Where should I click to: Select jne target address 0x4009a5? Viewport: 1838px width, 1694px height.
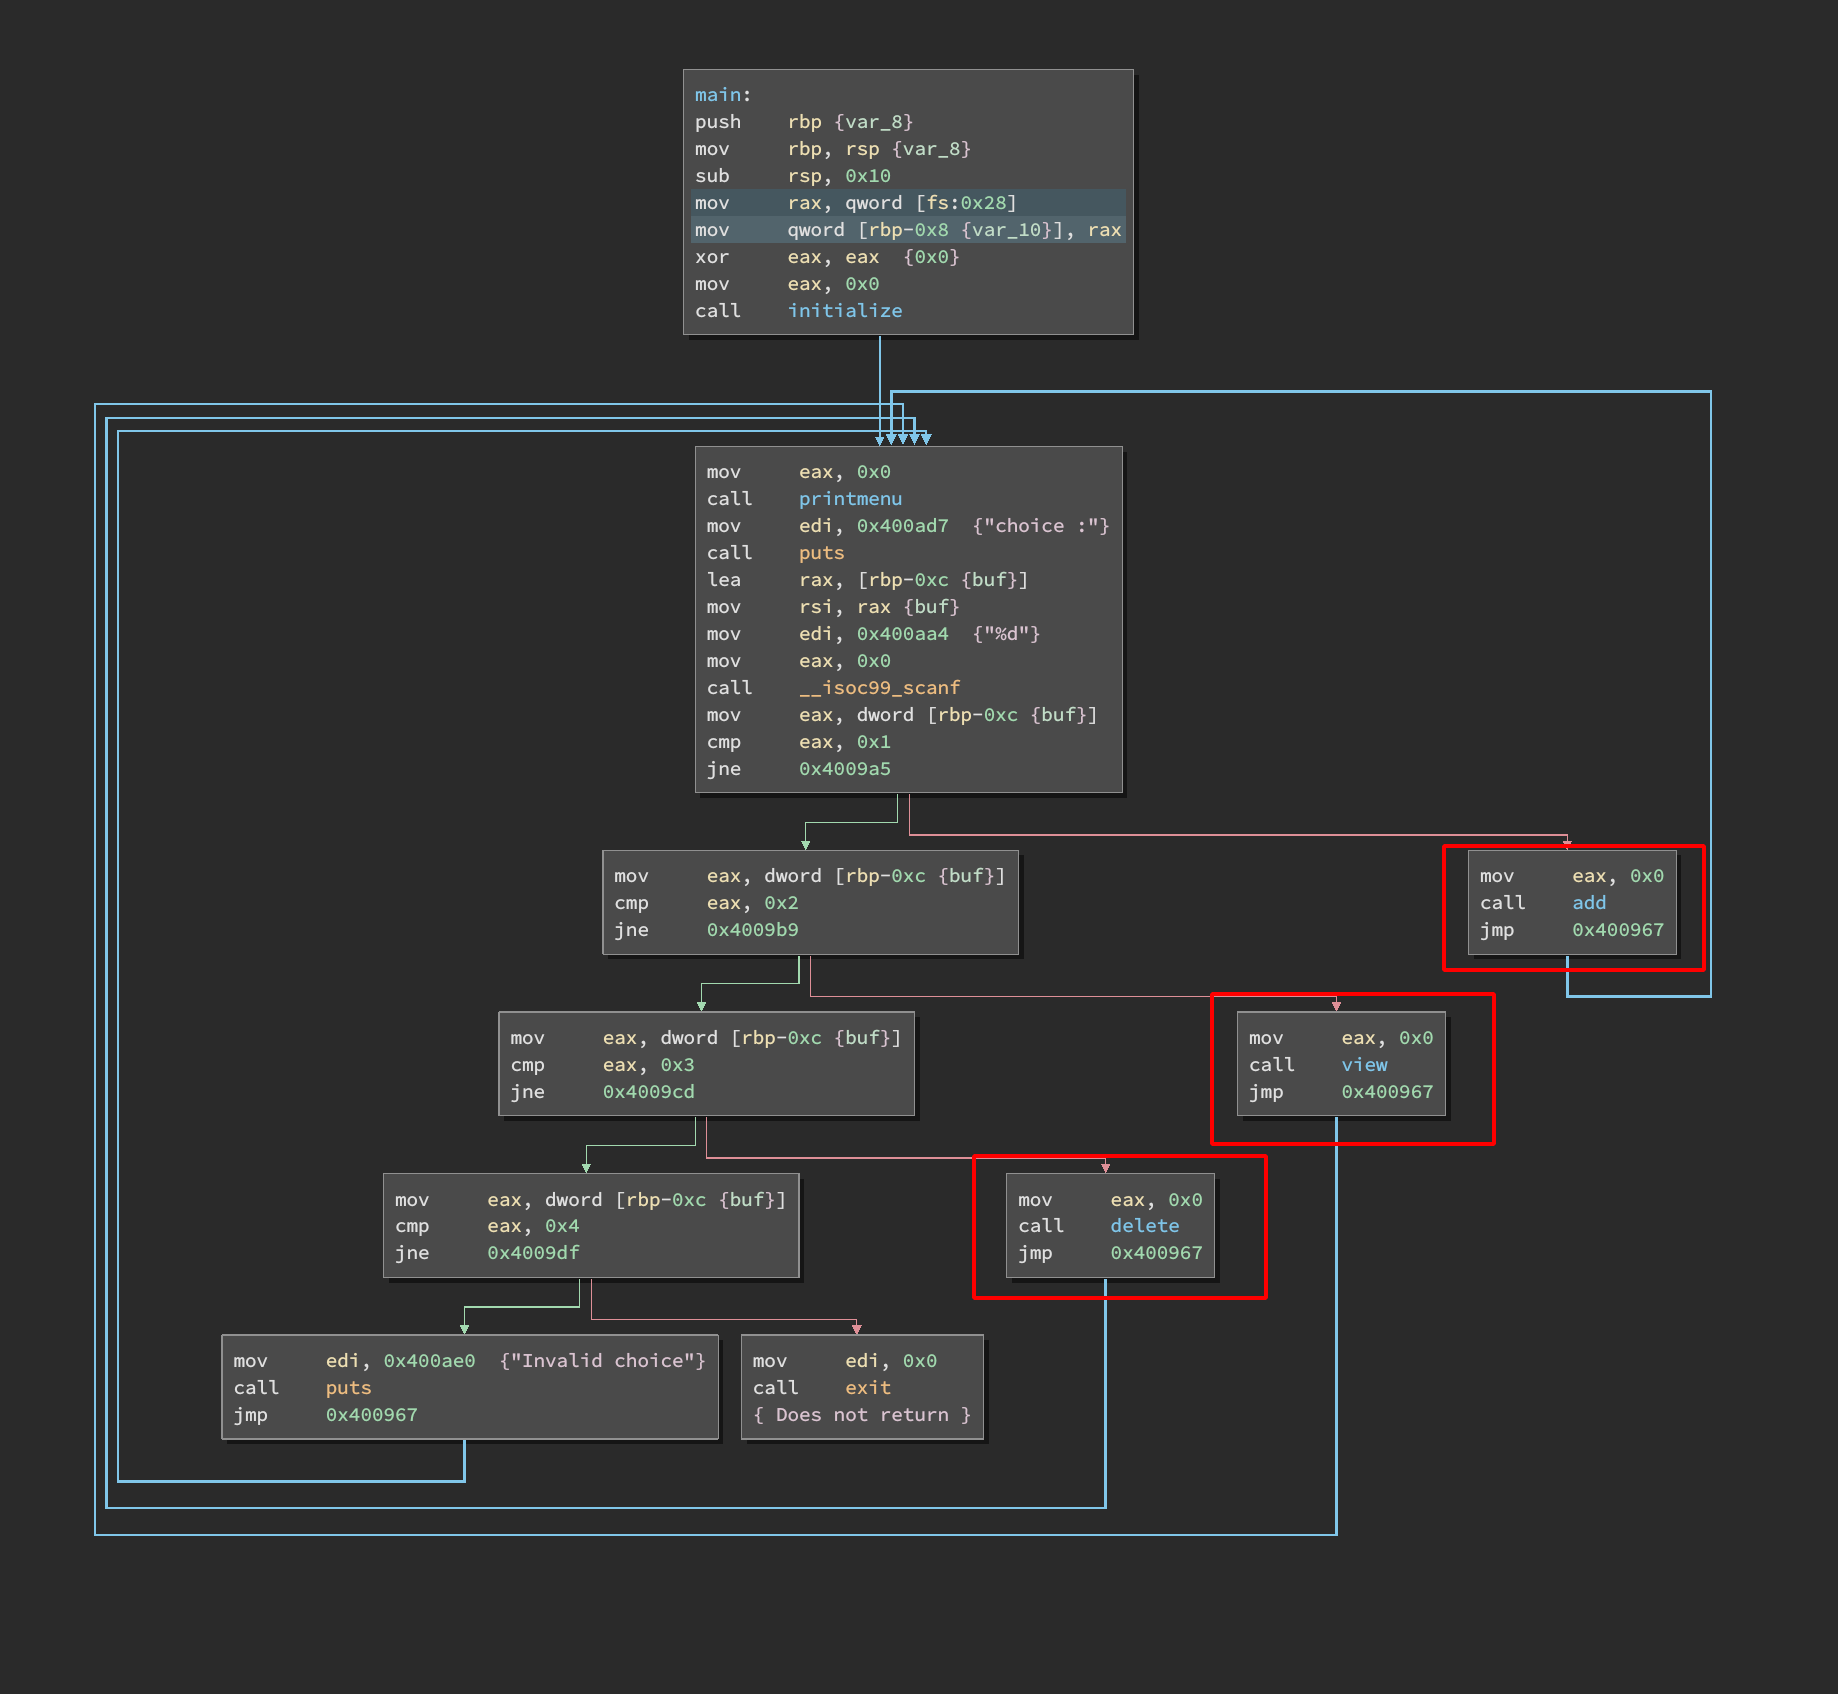tap(844, 769)
